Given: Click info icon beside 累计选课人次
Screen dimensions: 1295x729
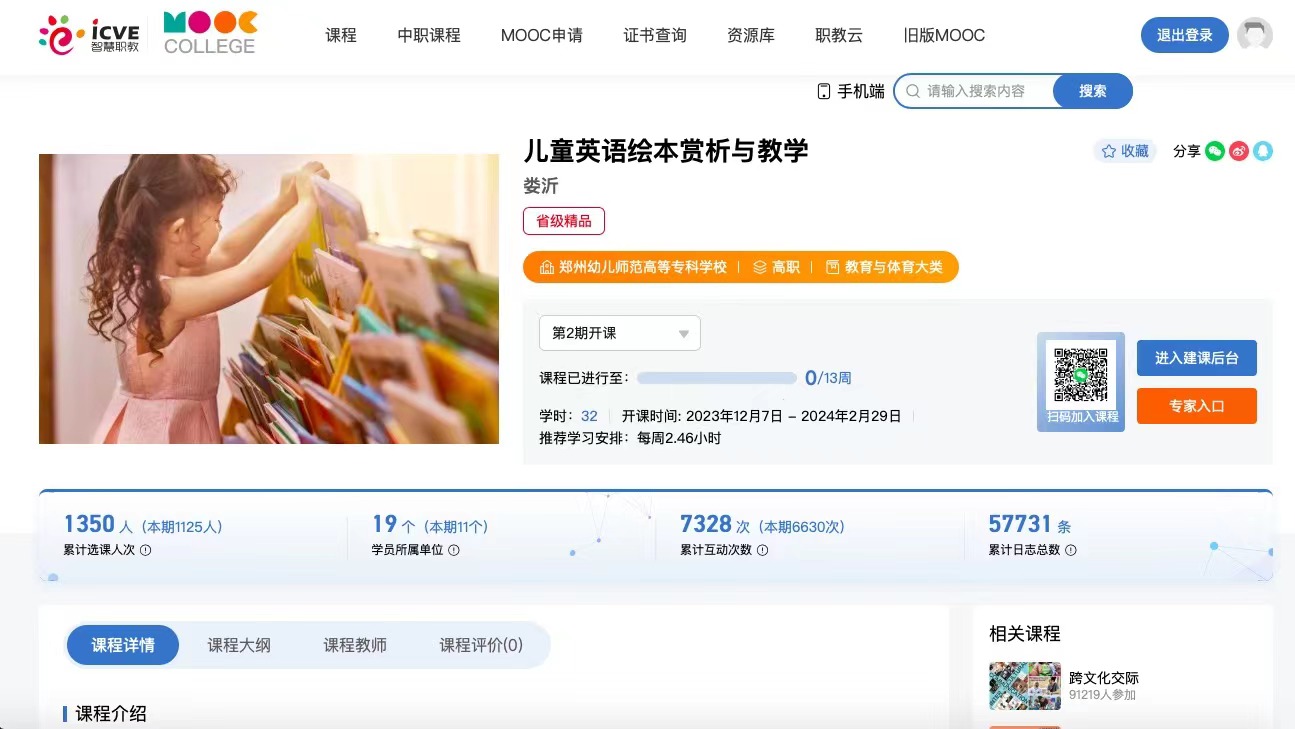Looking at the screenshot, I should pos(145,550).
